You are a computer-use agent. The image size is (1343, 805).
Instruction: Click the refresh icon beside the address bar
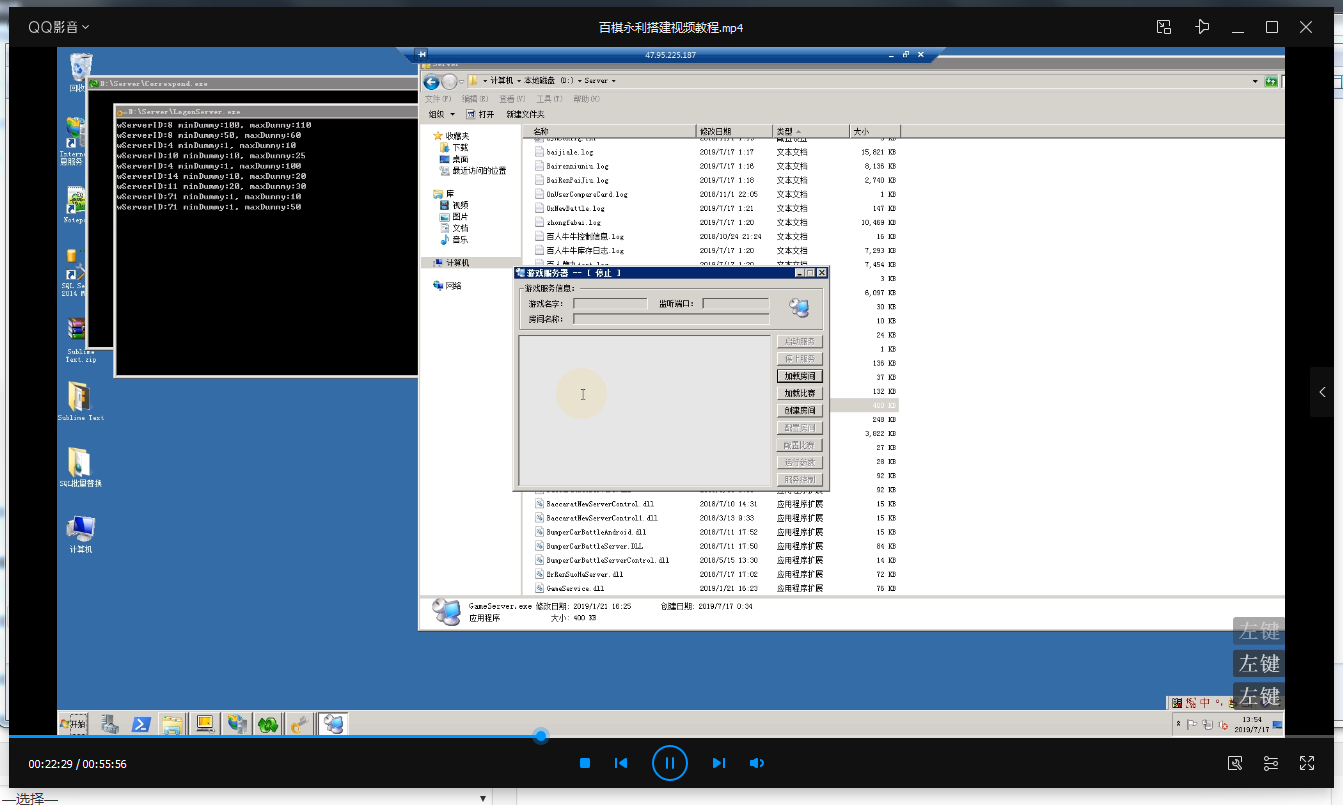click(1271, 81)
